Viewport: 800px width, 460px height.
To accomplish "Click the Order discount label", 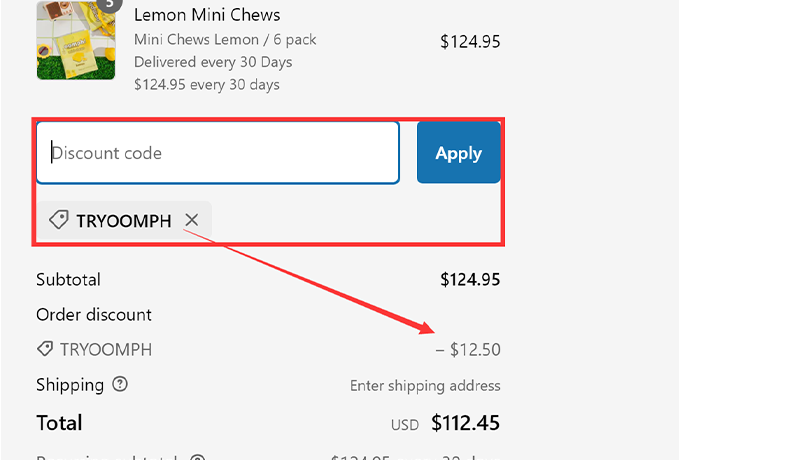I will [94, 315].
